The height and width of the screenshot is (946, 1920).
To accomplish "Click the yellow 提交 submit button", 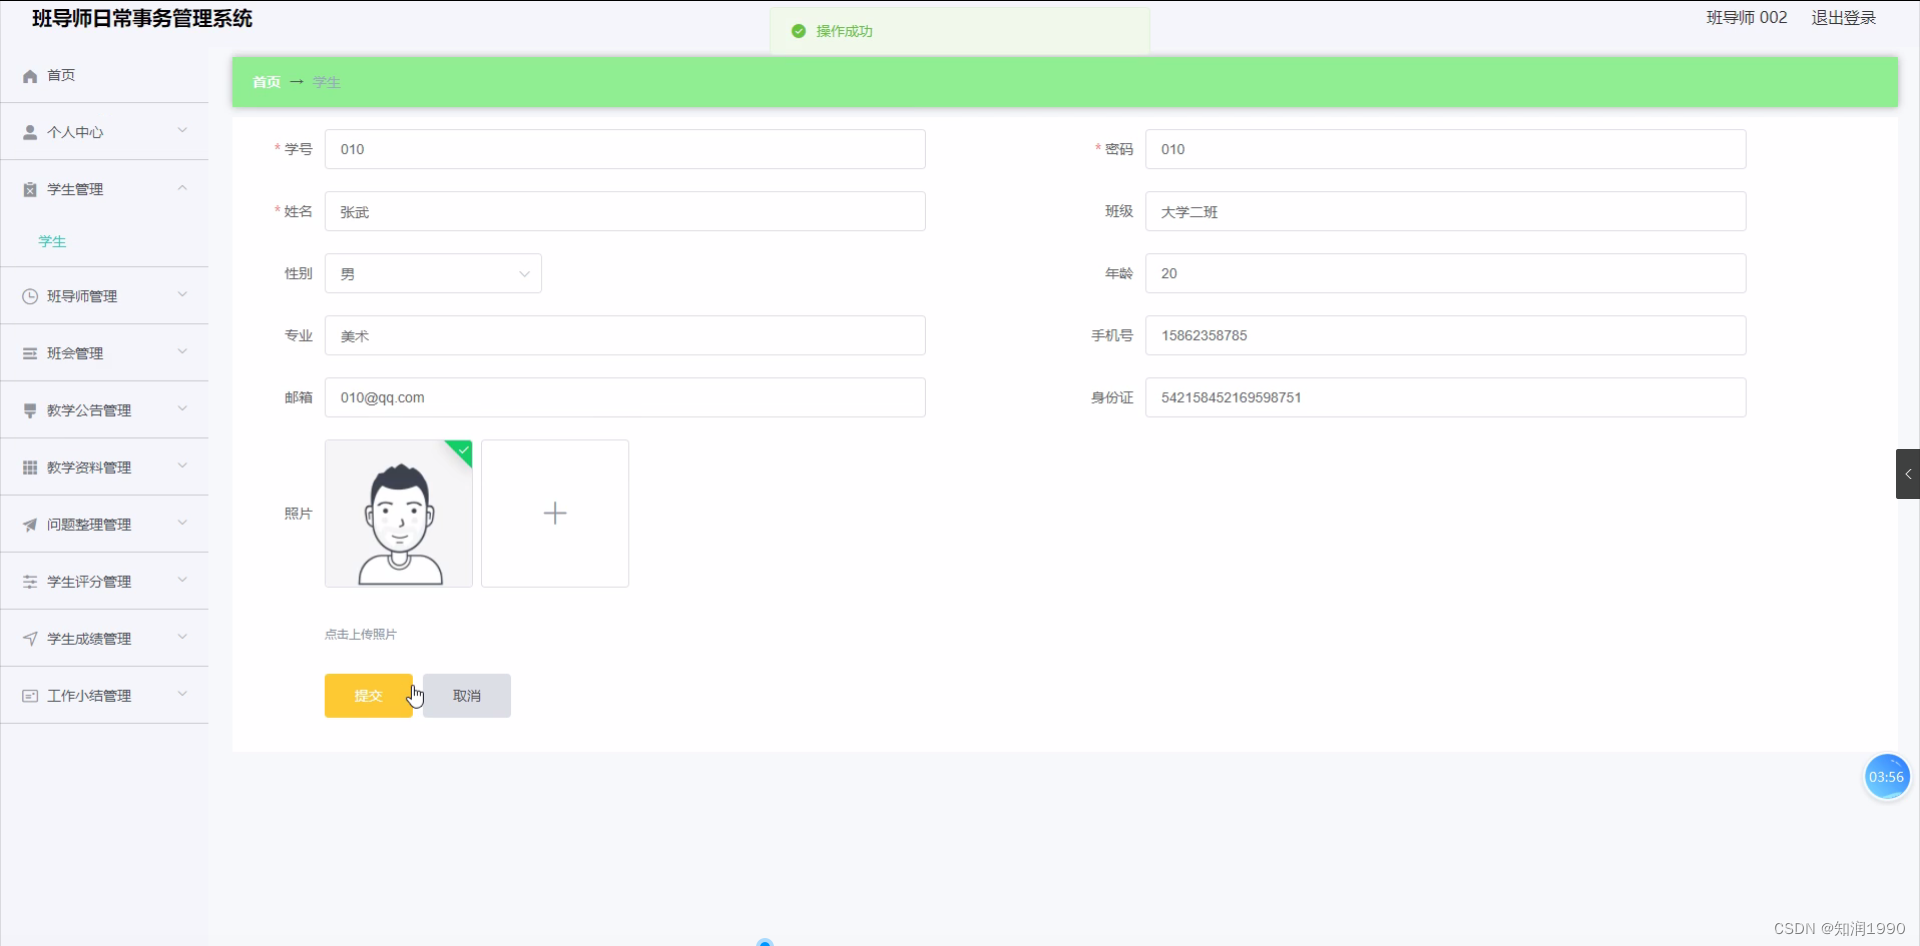I will [368, 695].
